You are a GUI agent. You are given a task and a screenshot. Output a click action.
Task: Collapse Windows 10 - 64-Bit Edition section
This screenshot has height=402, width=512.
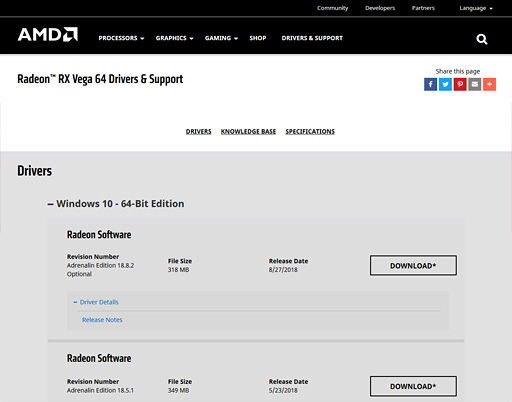click(x=116, y=204)
